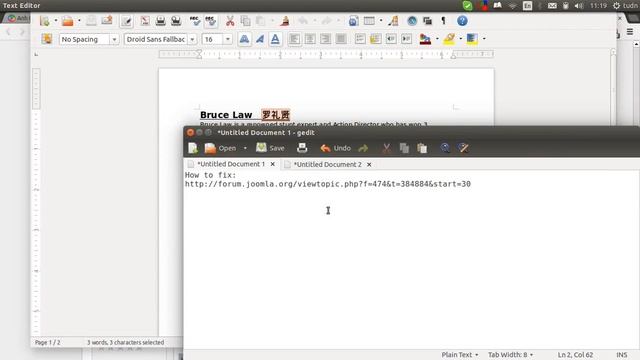Toggle Bold formatting in Writer
The height and width of the screenshot is (360, 640).
pos(244,39)
